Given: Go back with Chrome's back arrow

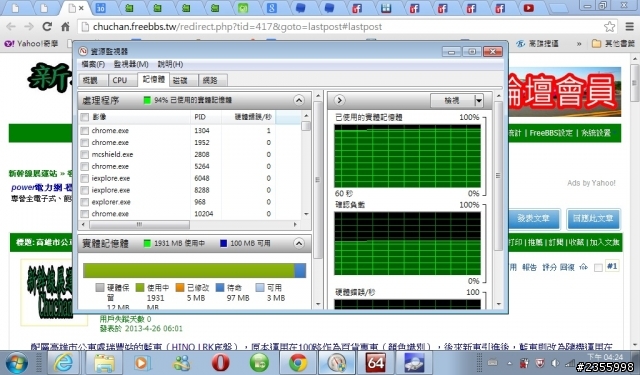Looking at the screenshot, I should coord(11,27).
